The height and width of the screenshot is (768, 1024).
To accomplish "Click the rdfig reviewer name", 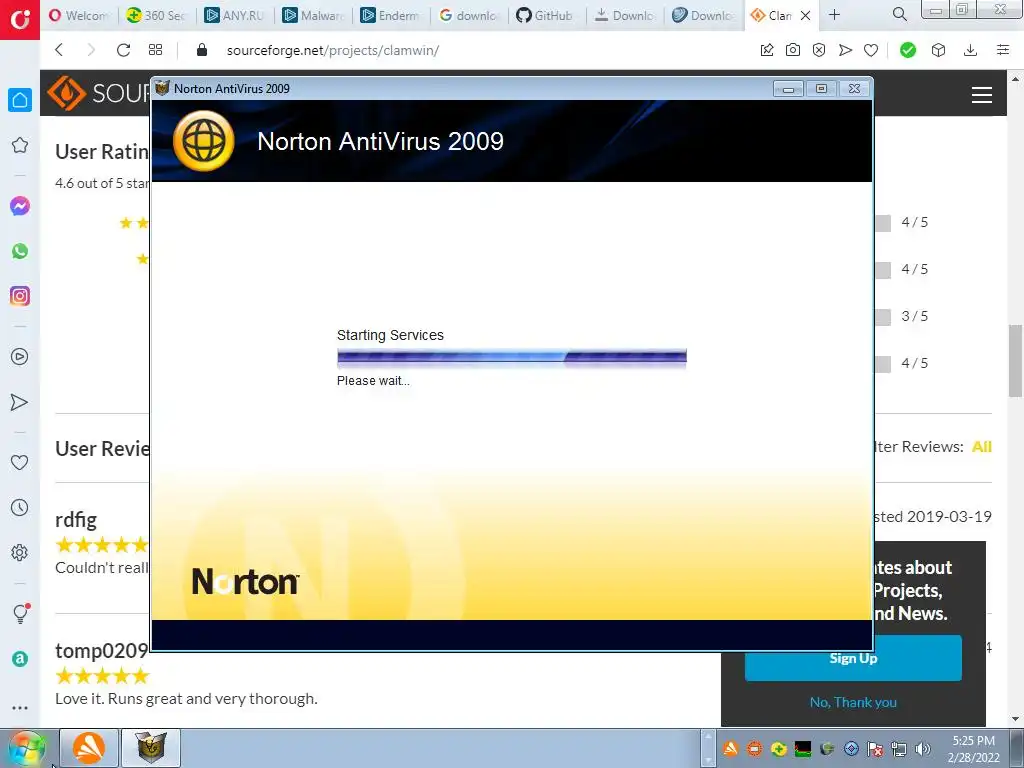I will coord(76,520).
